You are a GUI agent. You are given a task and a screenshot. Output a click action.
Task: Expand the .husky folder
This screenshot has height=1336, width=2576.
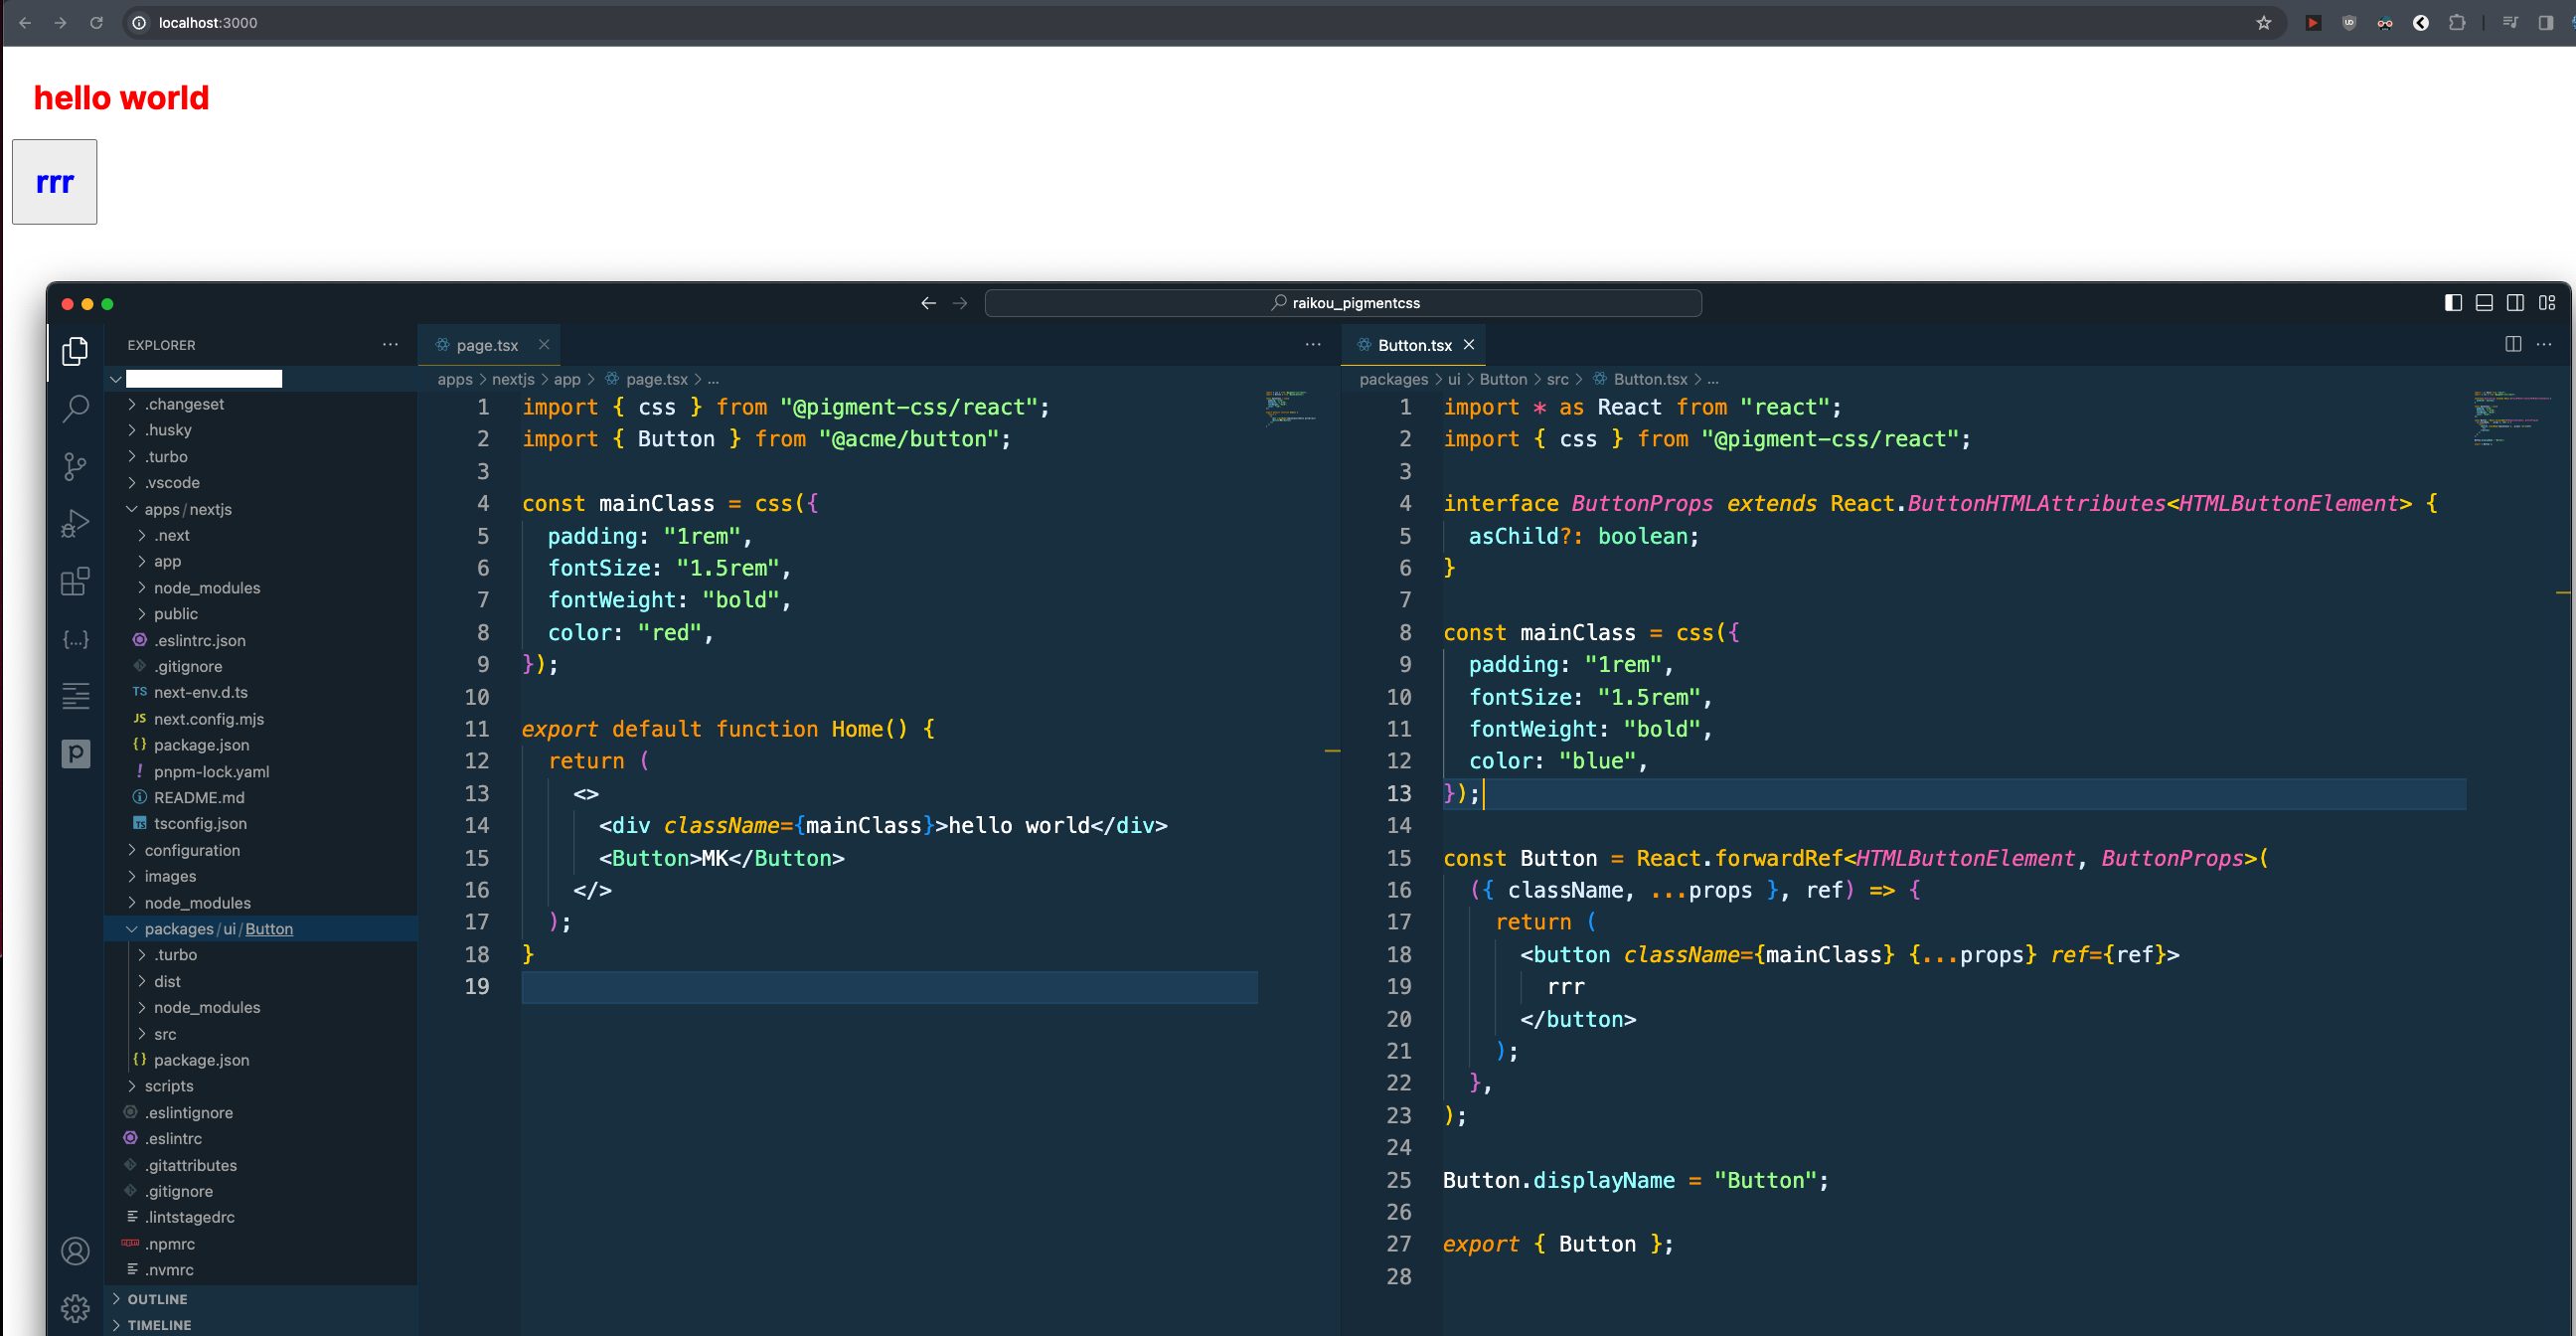pyautogui.click(x=260, y=430)
